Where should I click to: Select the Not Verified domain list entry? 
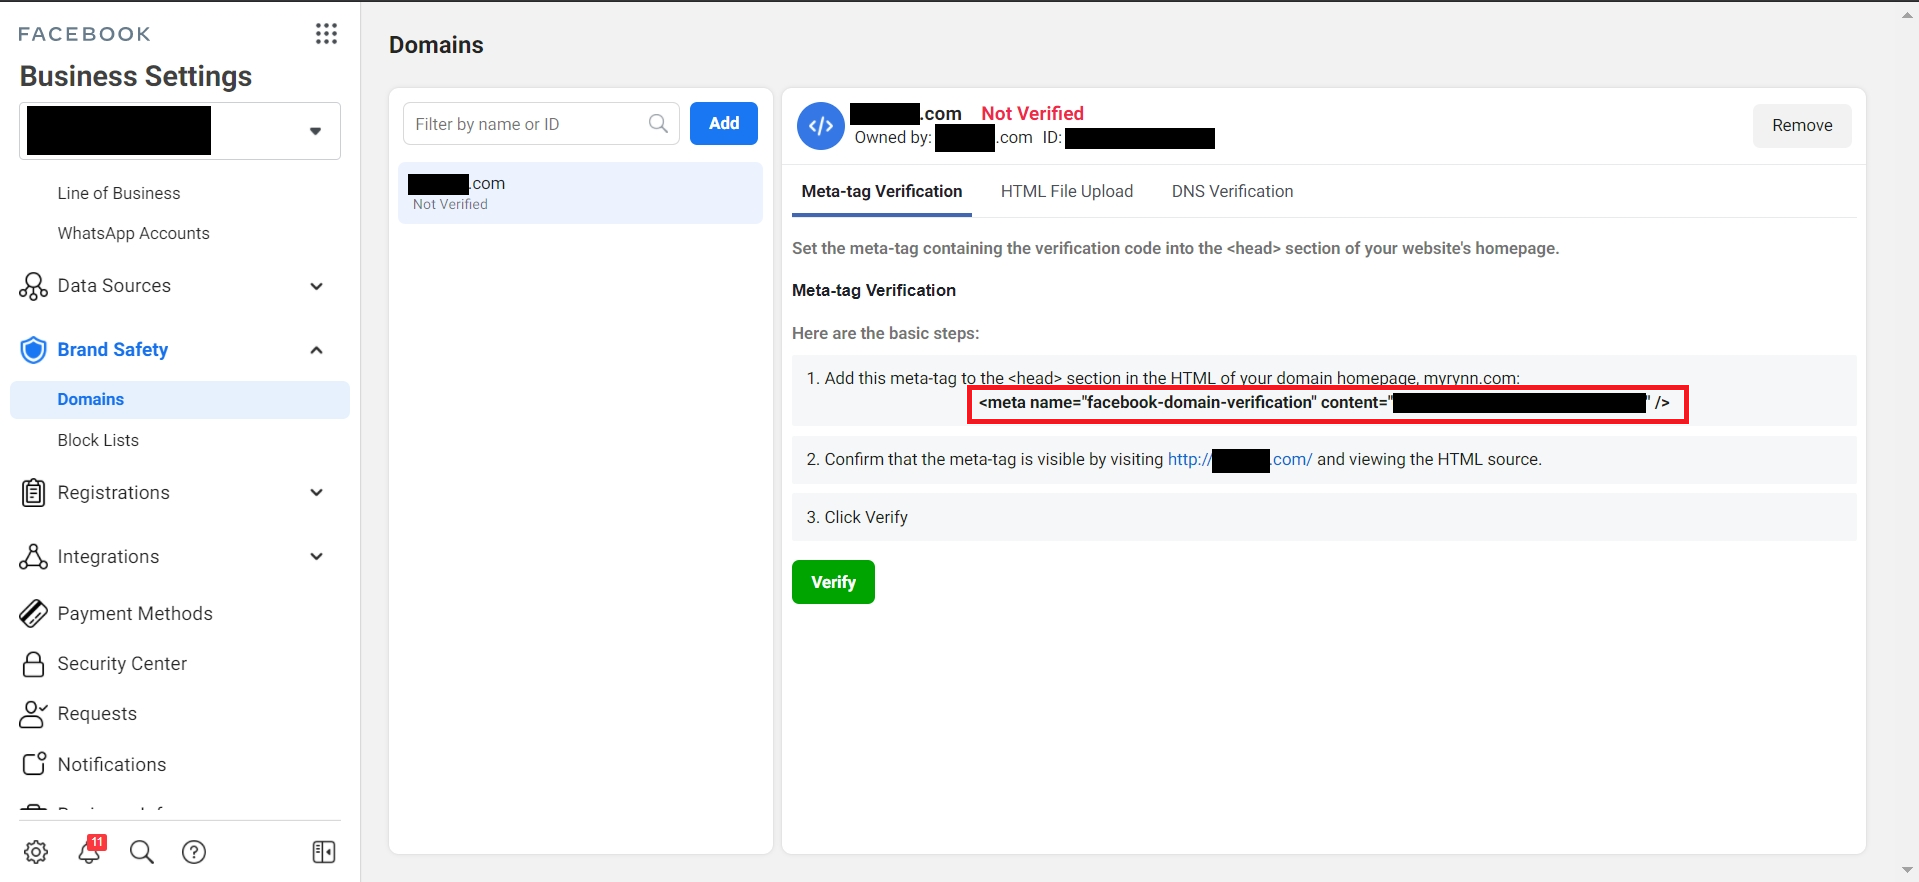coord(580,193)
